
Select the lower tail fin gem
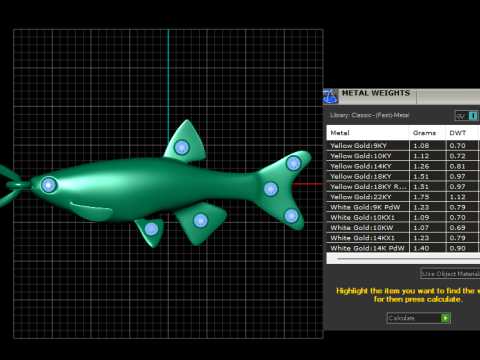[291, 216]
